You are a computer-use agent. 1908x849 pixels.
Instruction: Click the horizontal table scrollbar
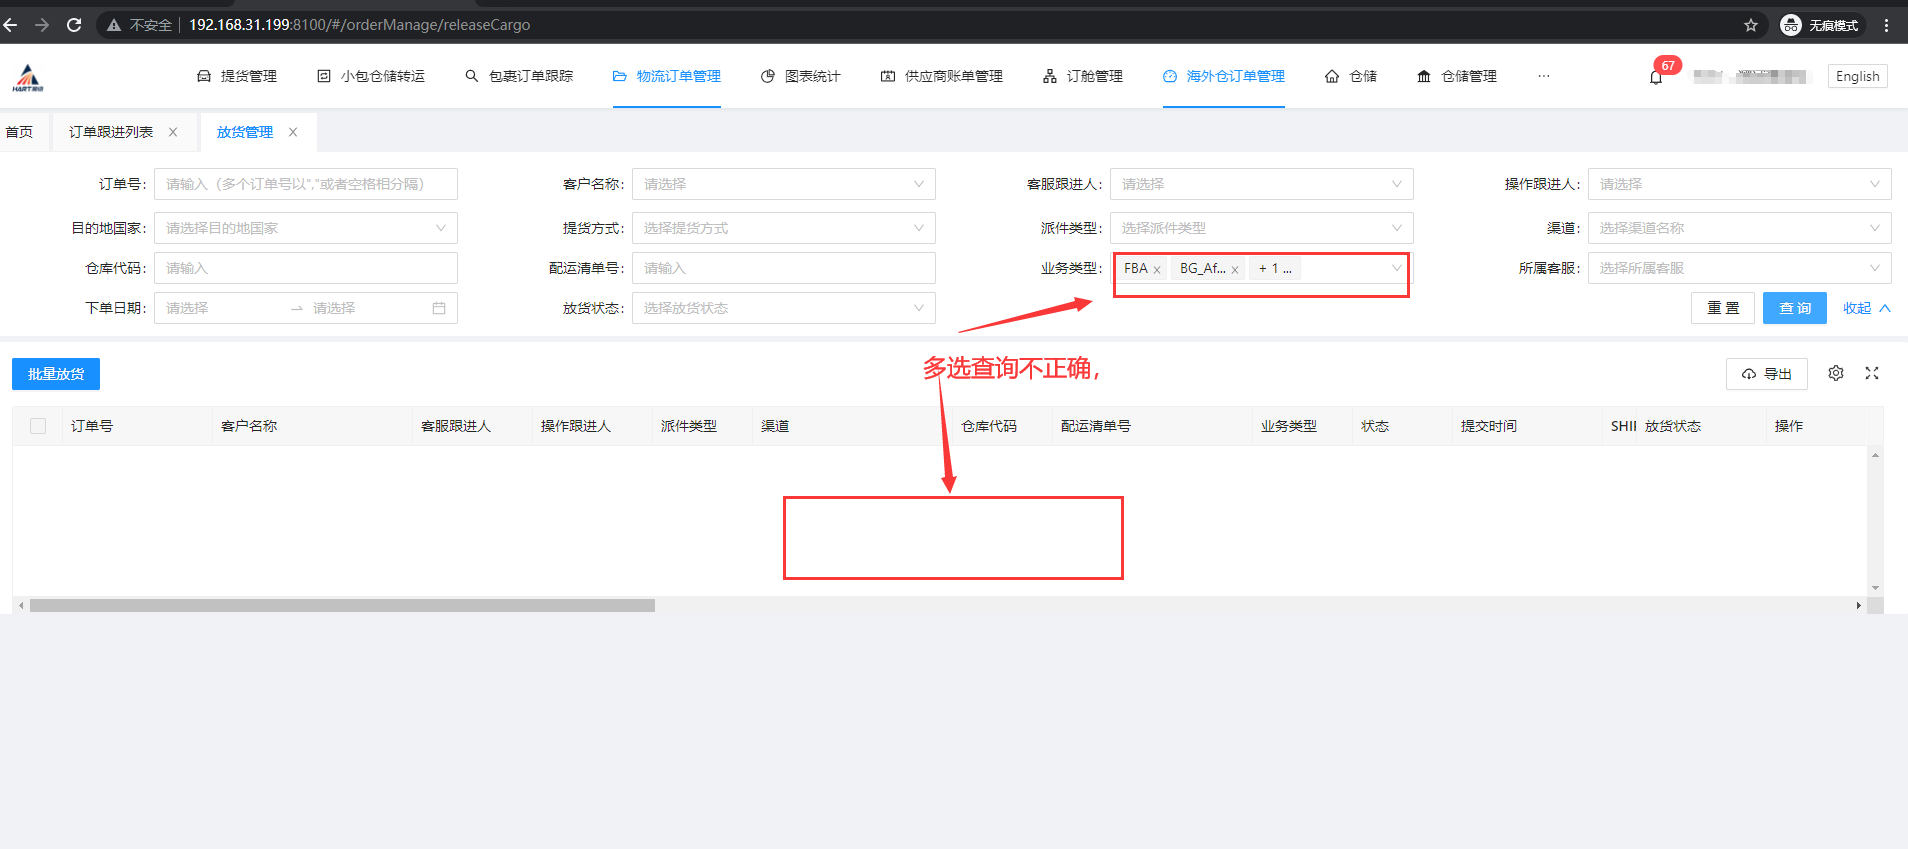342,605
